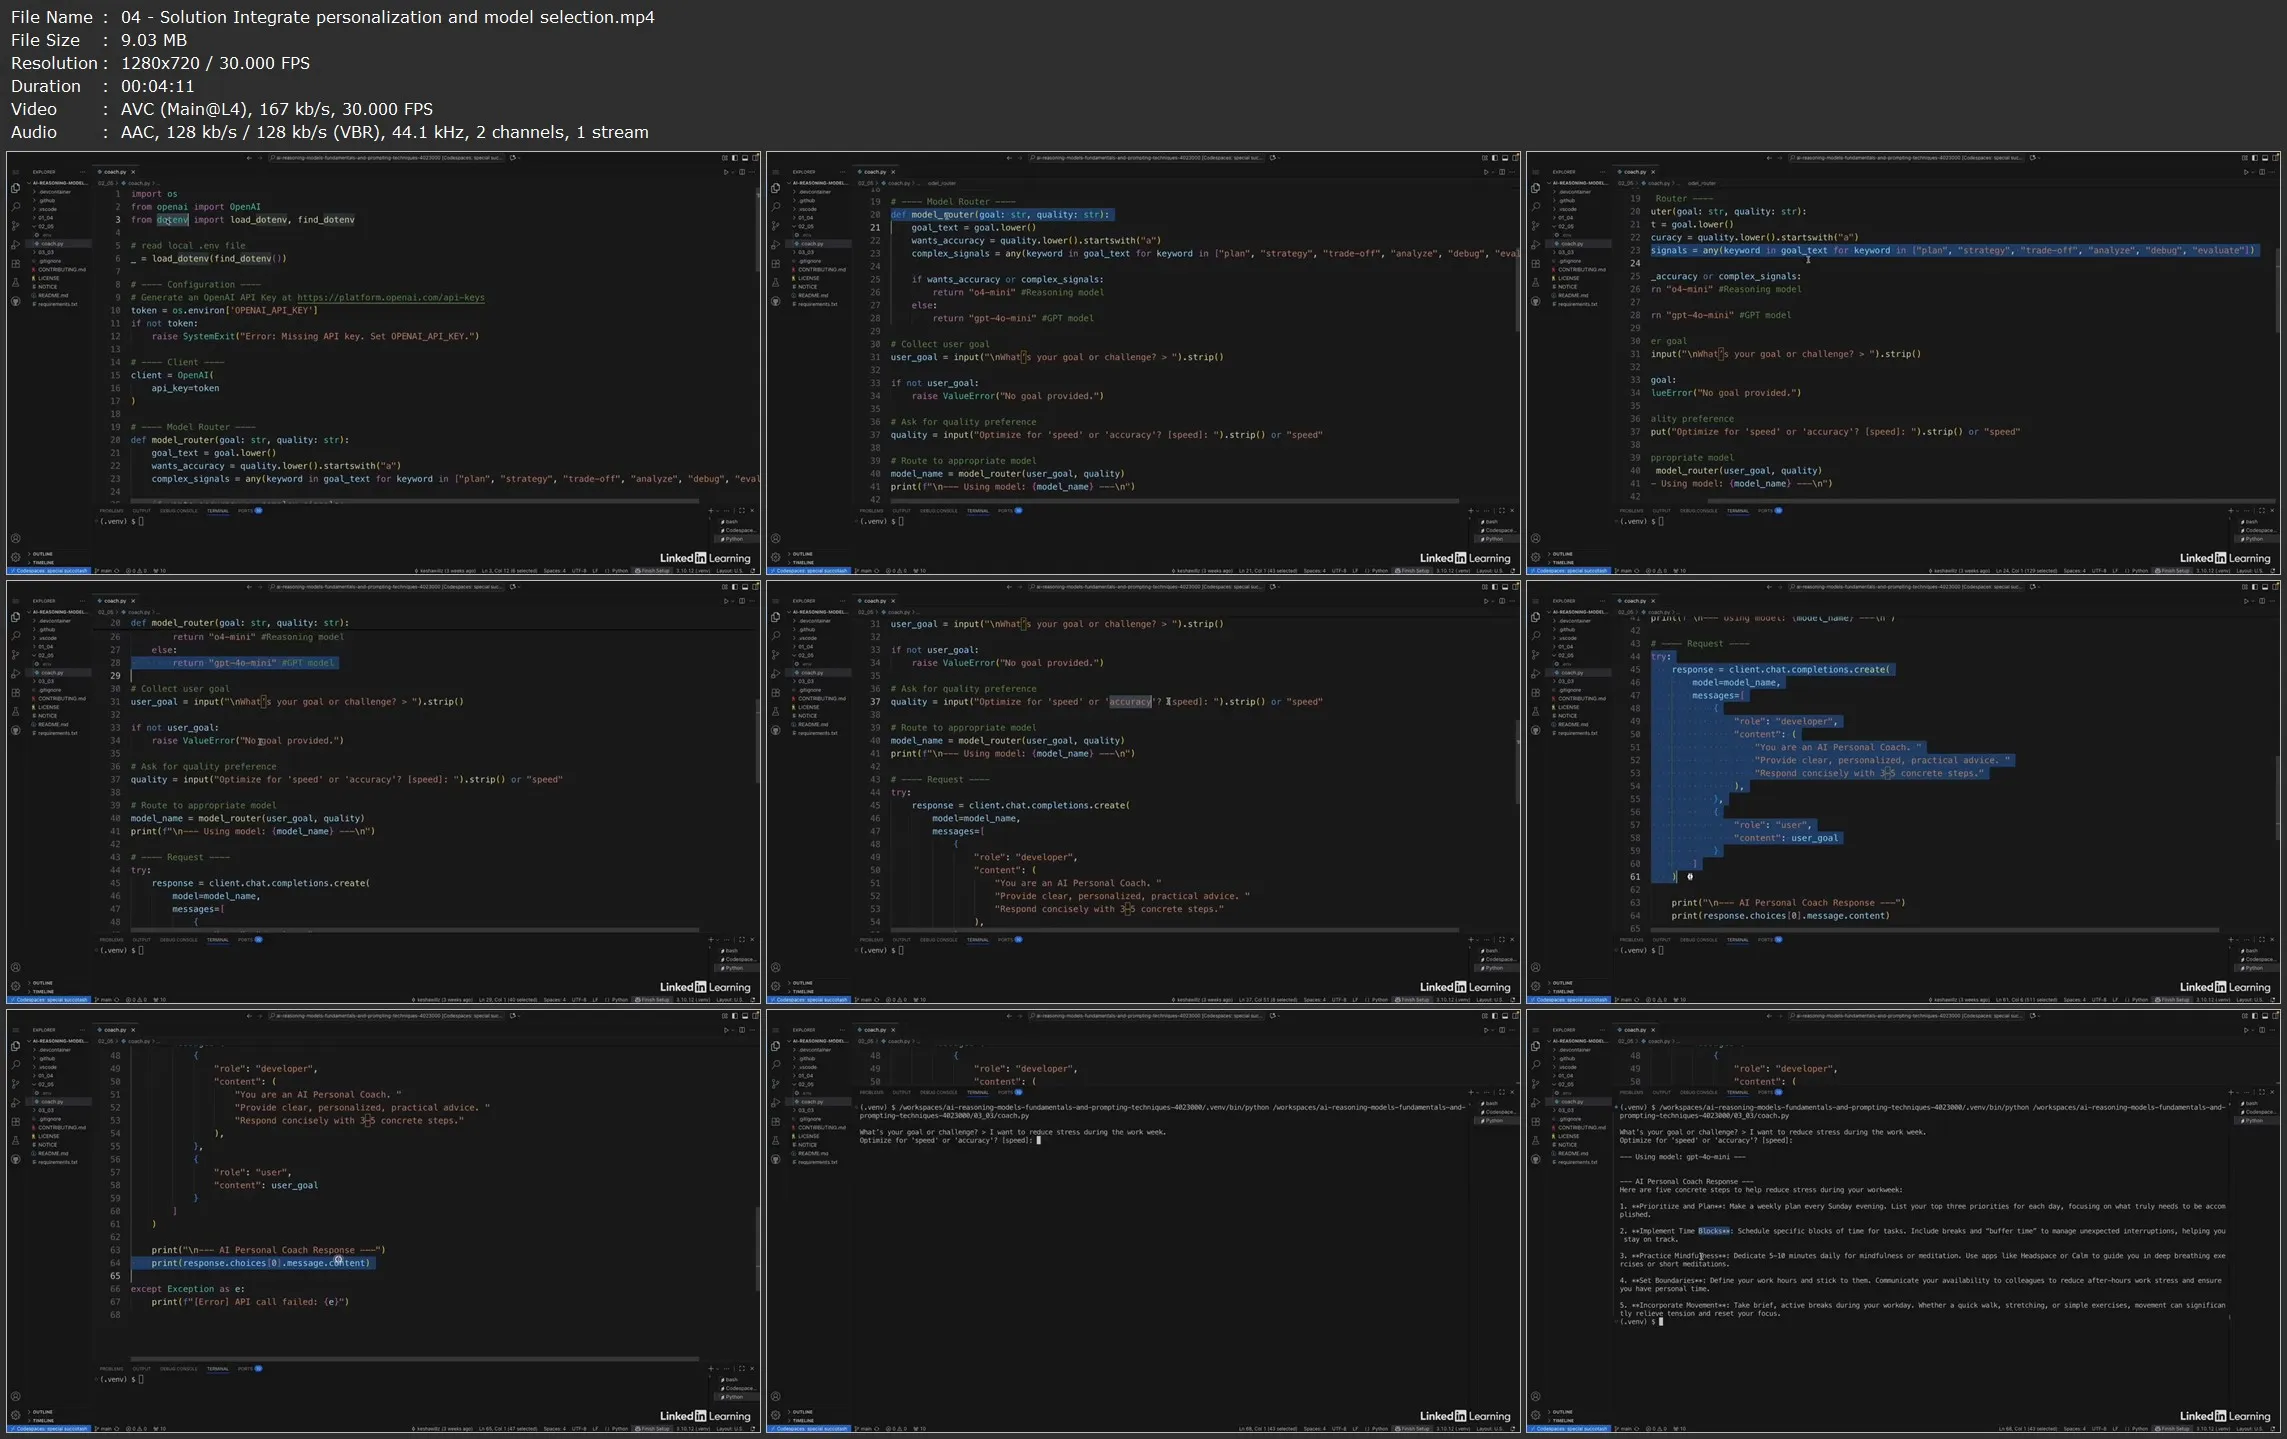2287x1439 pixels.
Task: Open Source Control in coach response output frame
Action: (x=1535, y=1083)
